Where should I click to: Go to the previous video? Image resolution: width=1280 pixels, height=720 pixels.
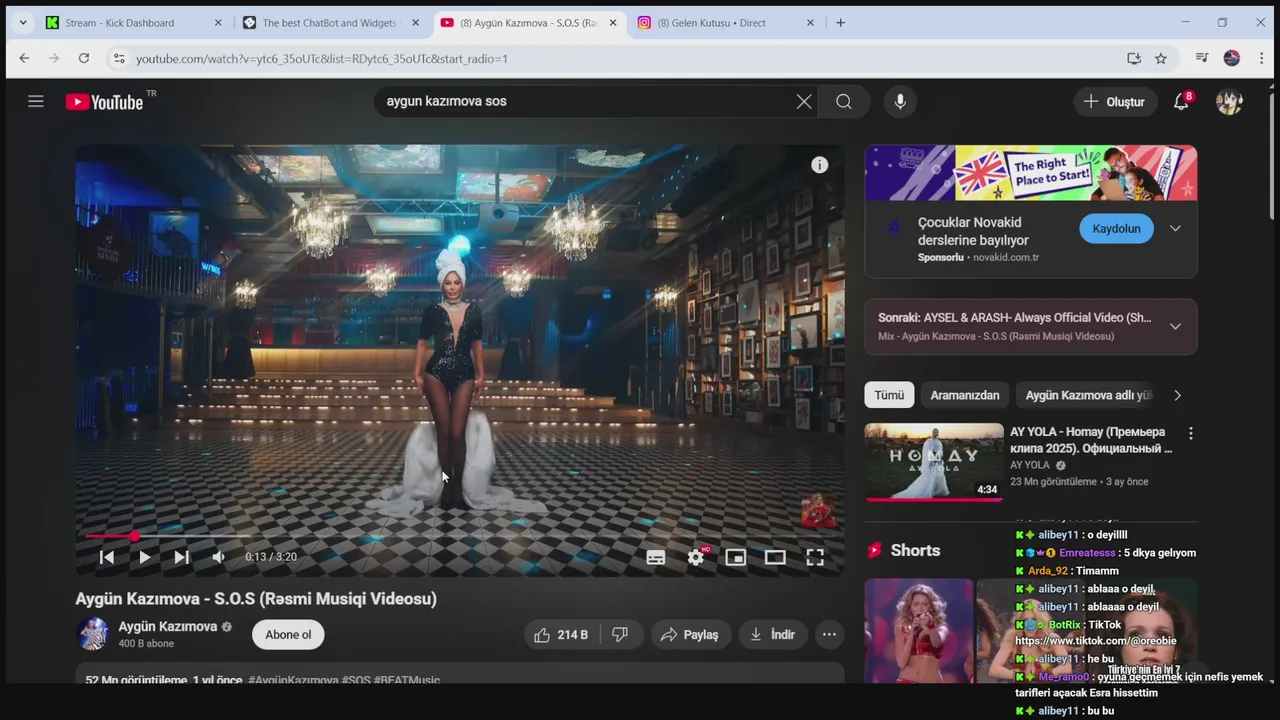pyautogui.click(x=107, y=557)
